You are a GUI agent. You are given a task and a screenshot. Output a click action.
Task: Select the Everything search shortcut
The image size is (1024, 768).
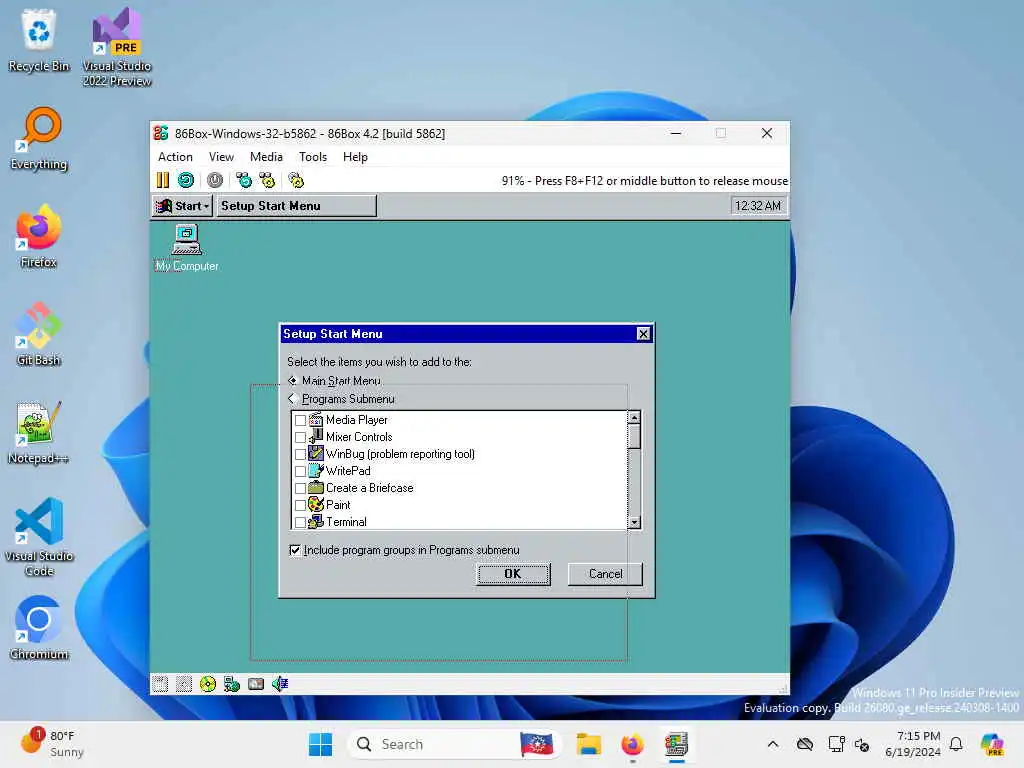point(39,138)
